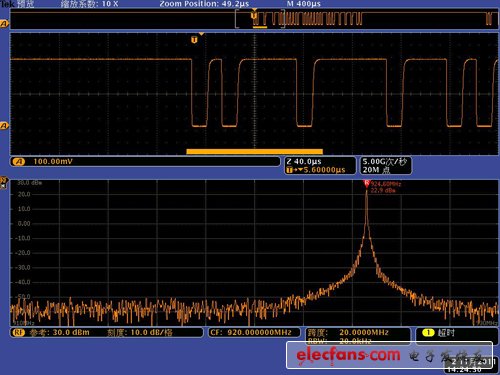
Task: Click the RF indicator icon at spectrum top-left
Action: point(4,182)
